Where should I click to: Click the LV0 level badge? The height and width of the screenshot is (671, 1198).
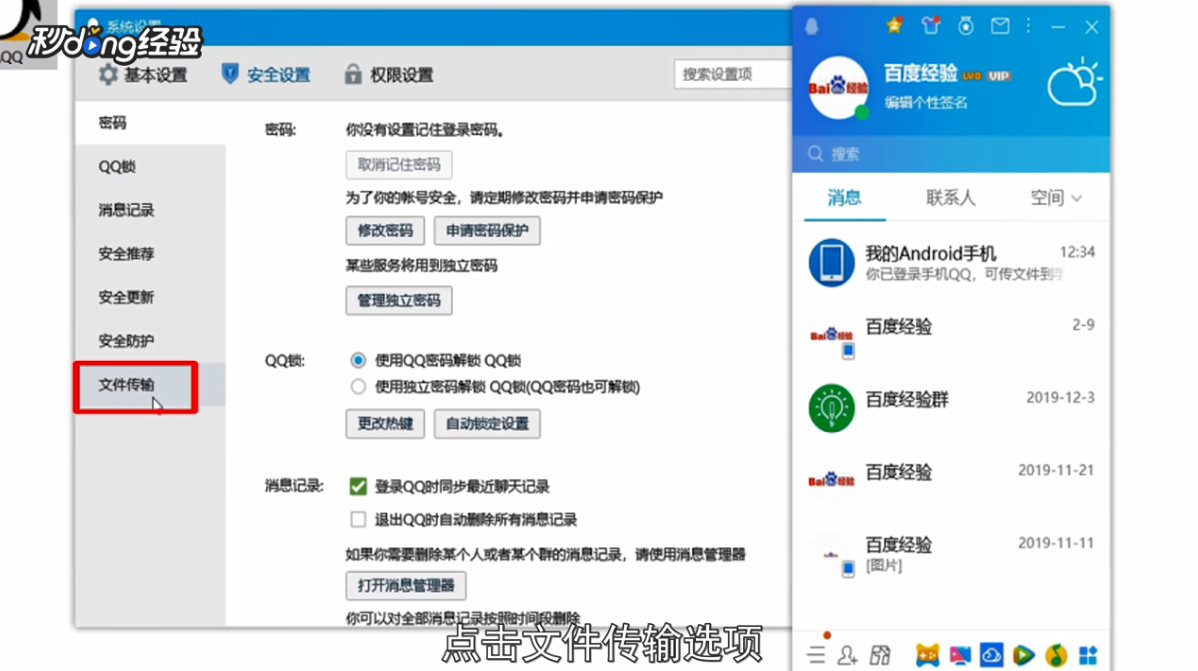pyautogui.click(x=971, y=76)
